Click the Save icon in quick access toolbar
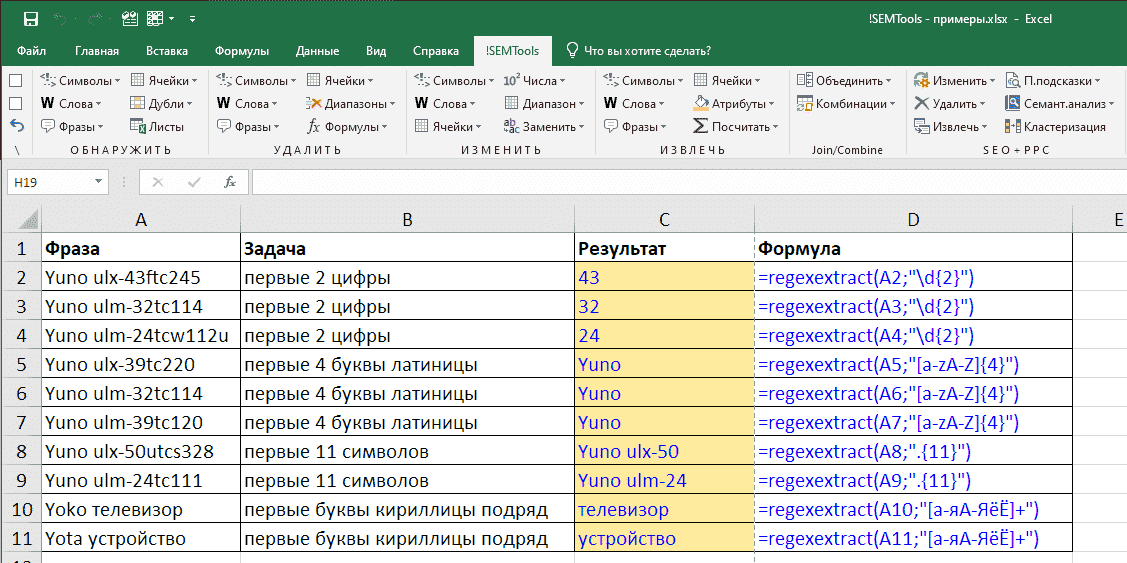The image size is (1127, 563). click(31, 19)
